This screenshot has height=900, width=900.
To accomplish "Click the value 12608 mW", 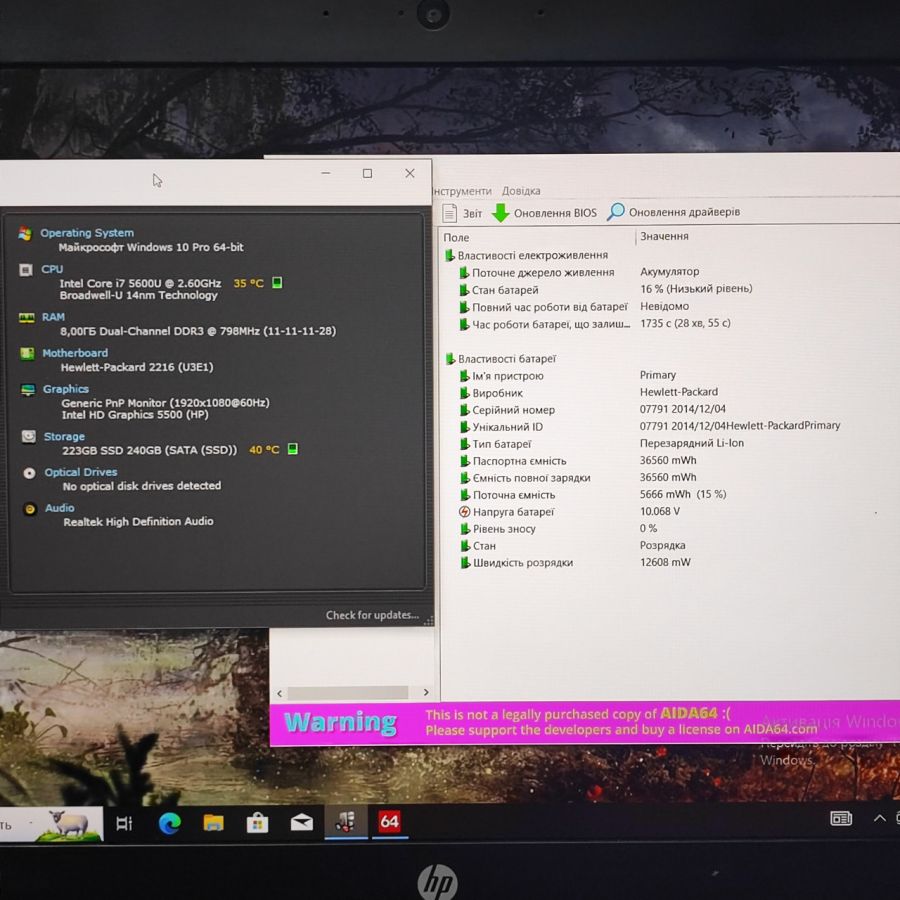I will (x=665, y=562).
